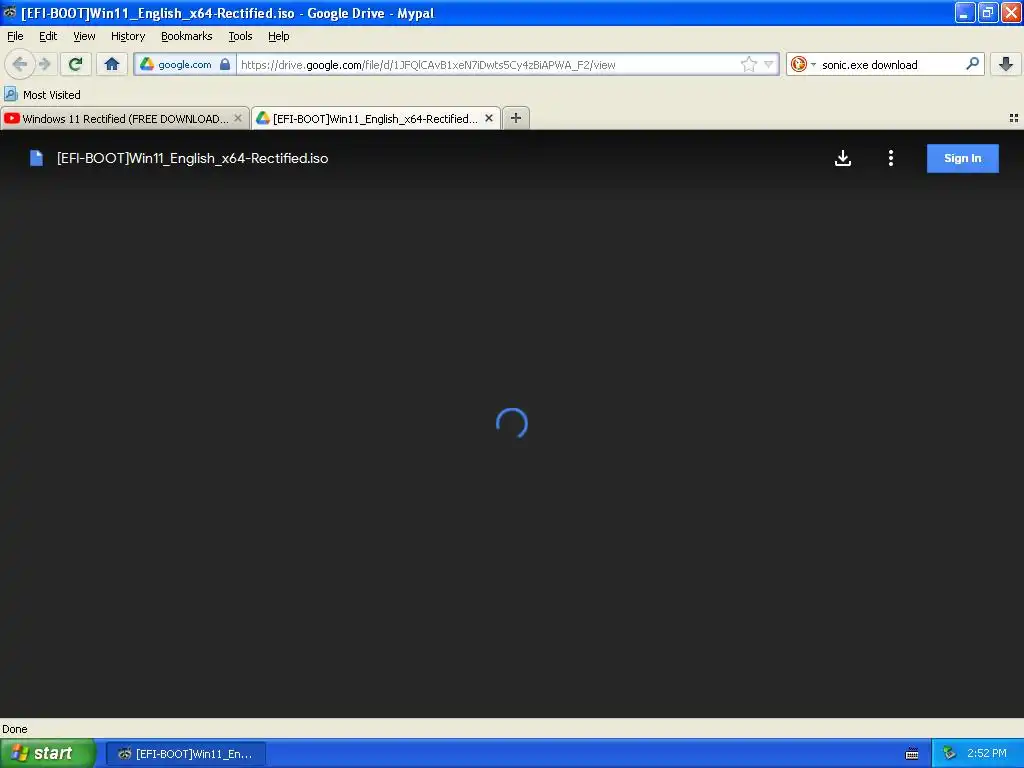Minimize the Mypal browser window

click(965, 12)
